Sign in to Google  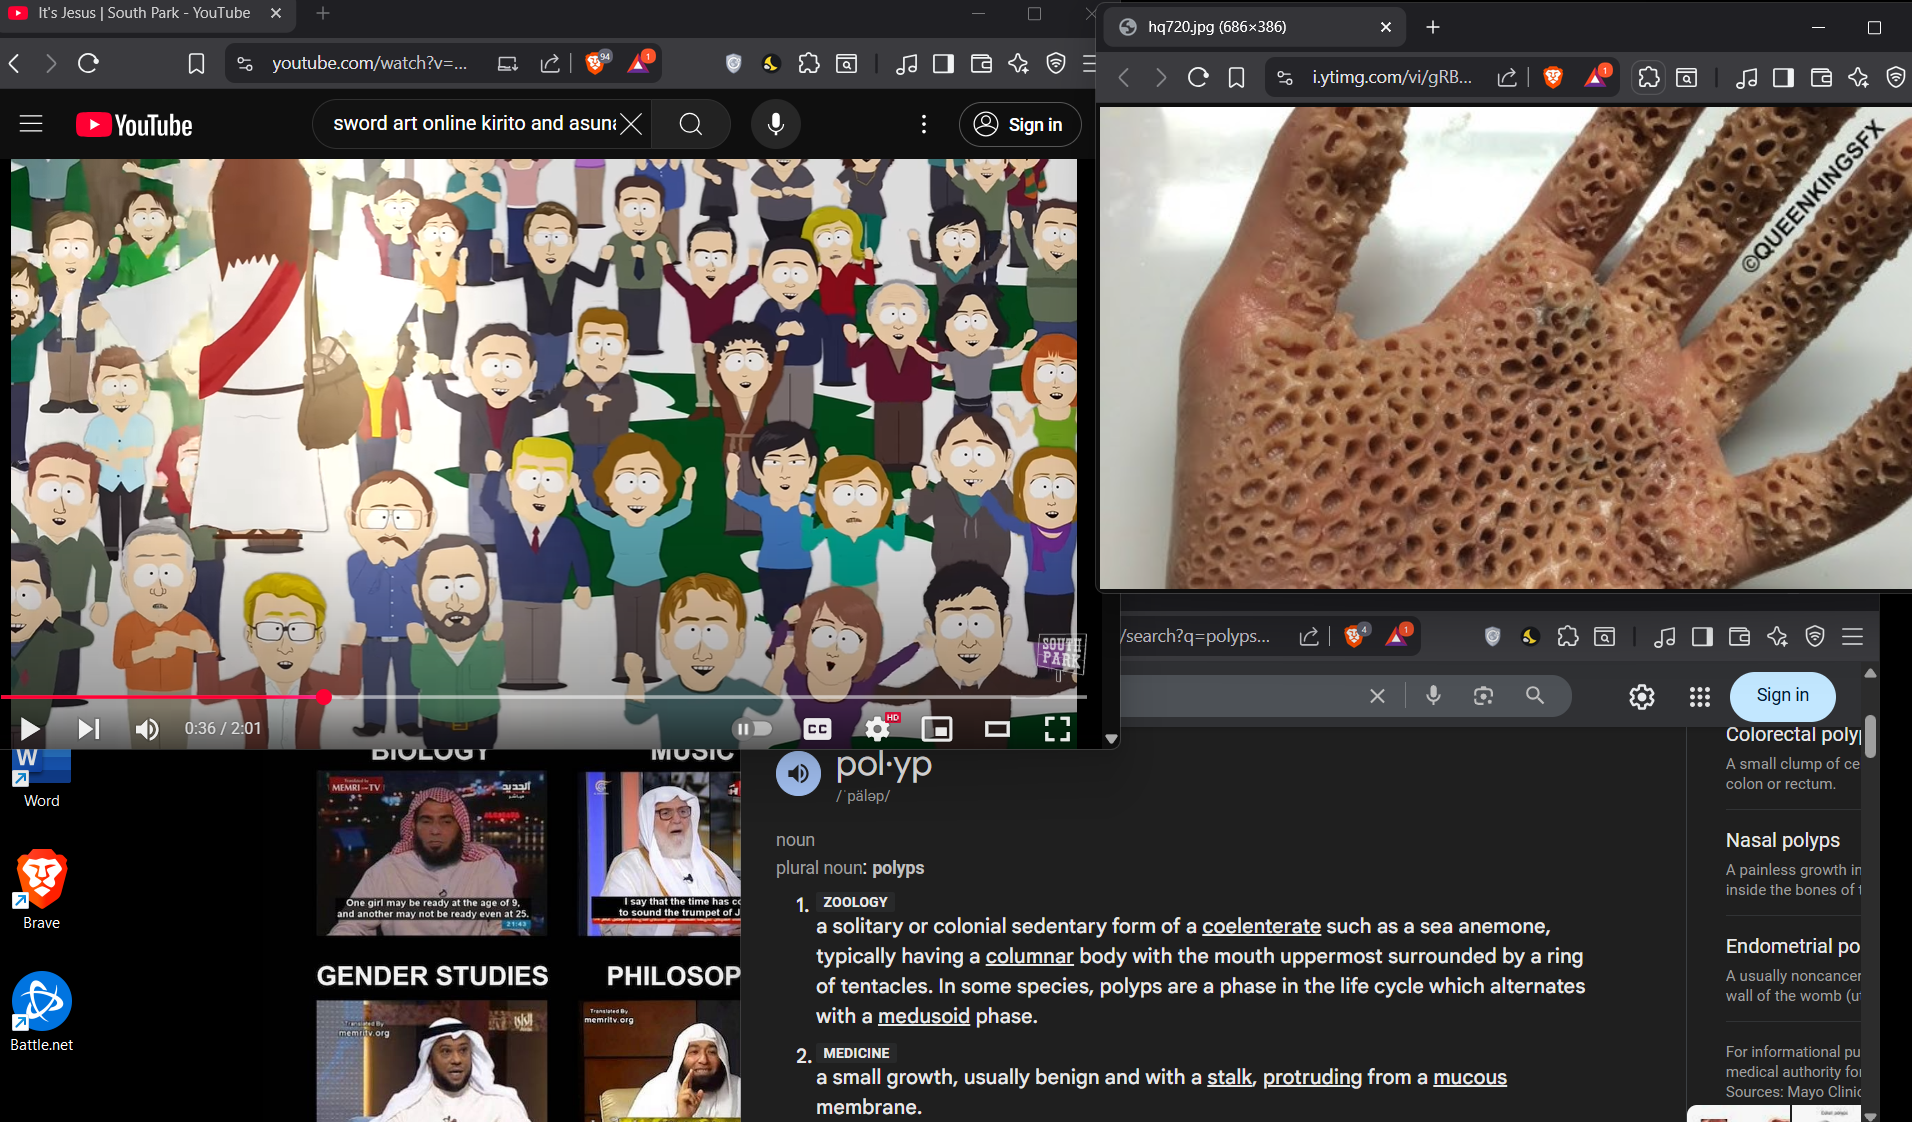pyautogui.click(x=1782, y=695)
